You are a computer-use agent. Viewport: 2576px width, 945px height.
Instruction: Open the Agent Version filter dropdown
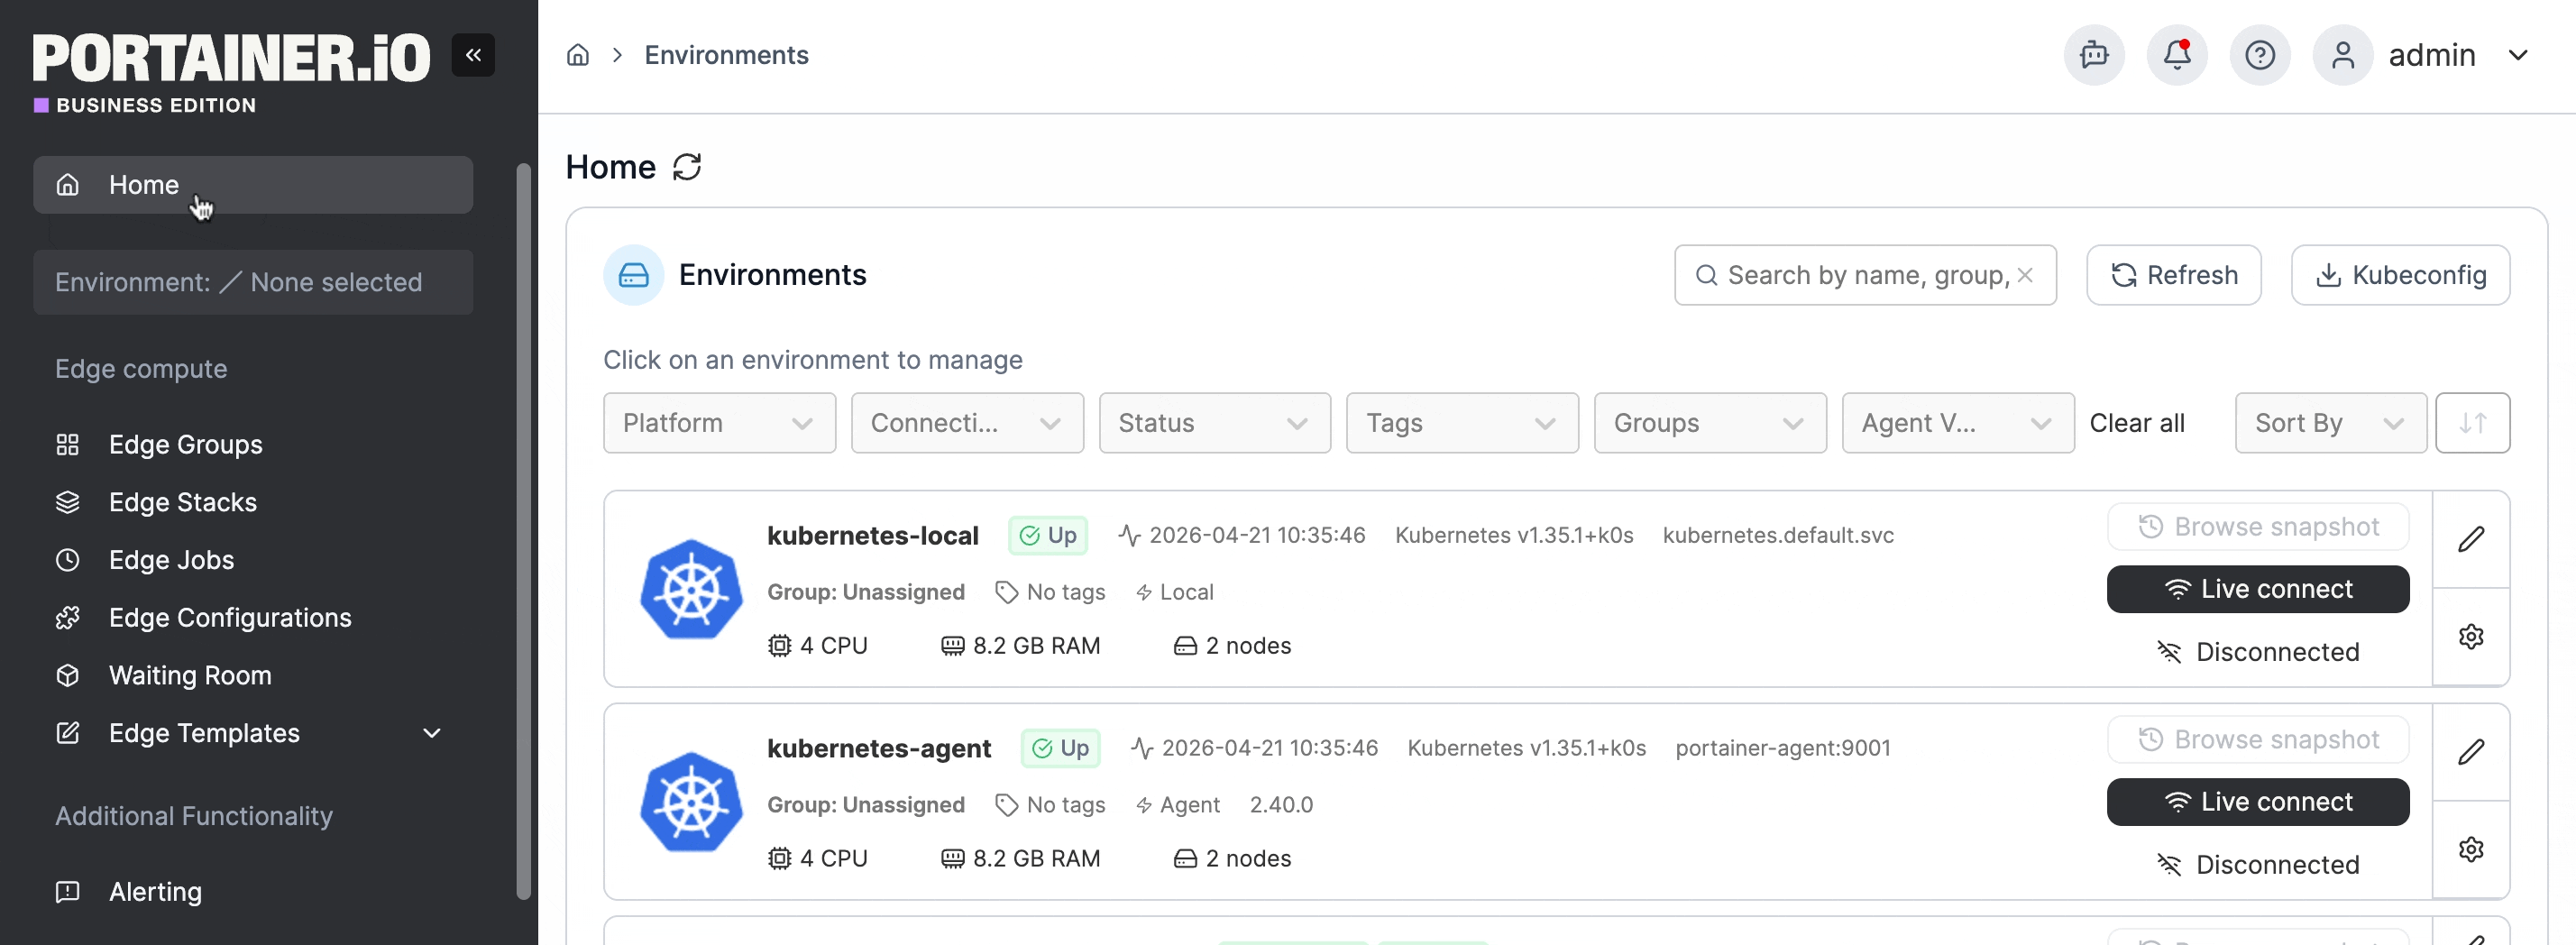pyautogui.click(x=1958, y=423)
